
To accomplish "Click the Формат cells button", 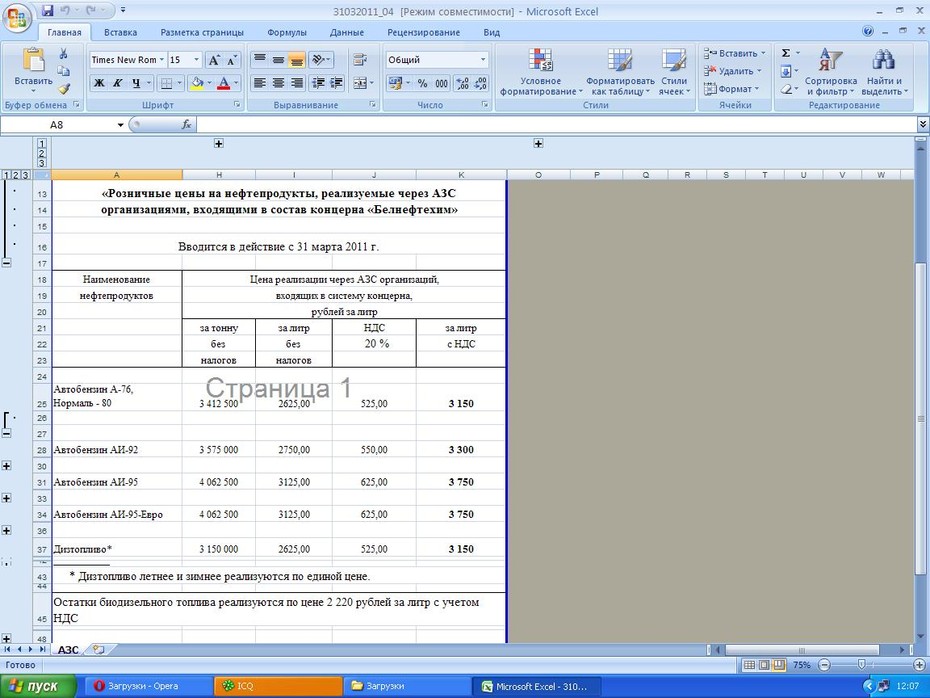I will click(732, 89).
